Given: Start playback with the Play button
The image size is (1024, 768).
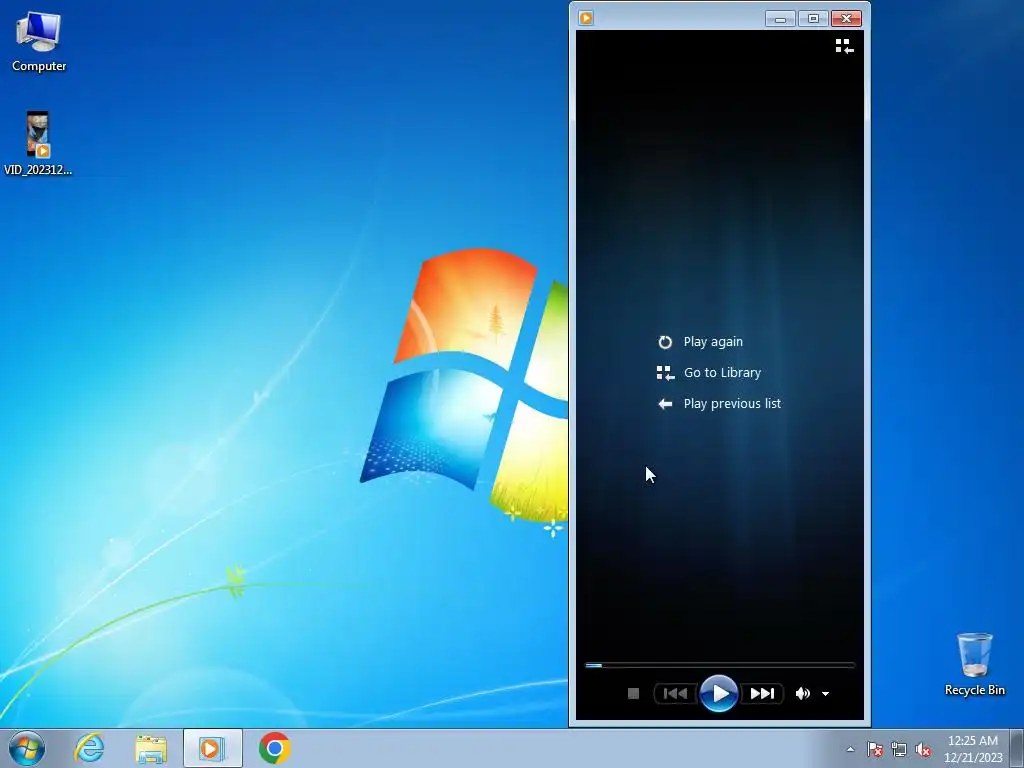Looking at the screenshot, I should coord(718,694).
